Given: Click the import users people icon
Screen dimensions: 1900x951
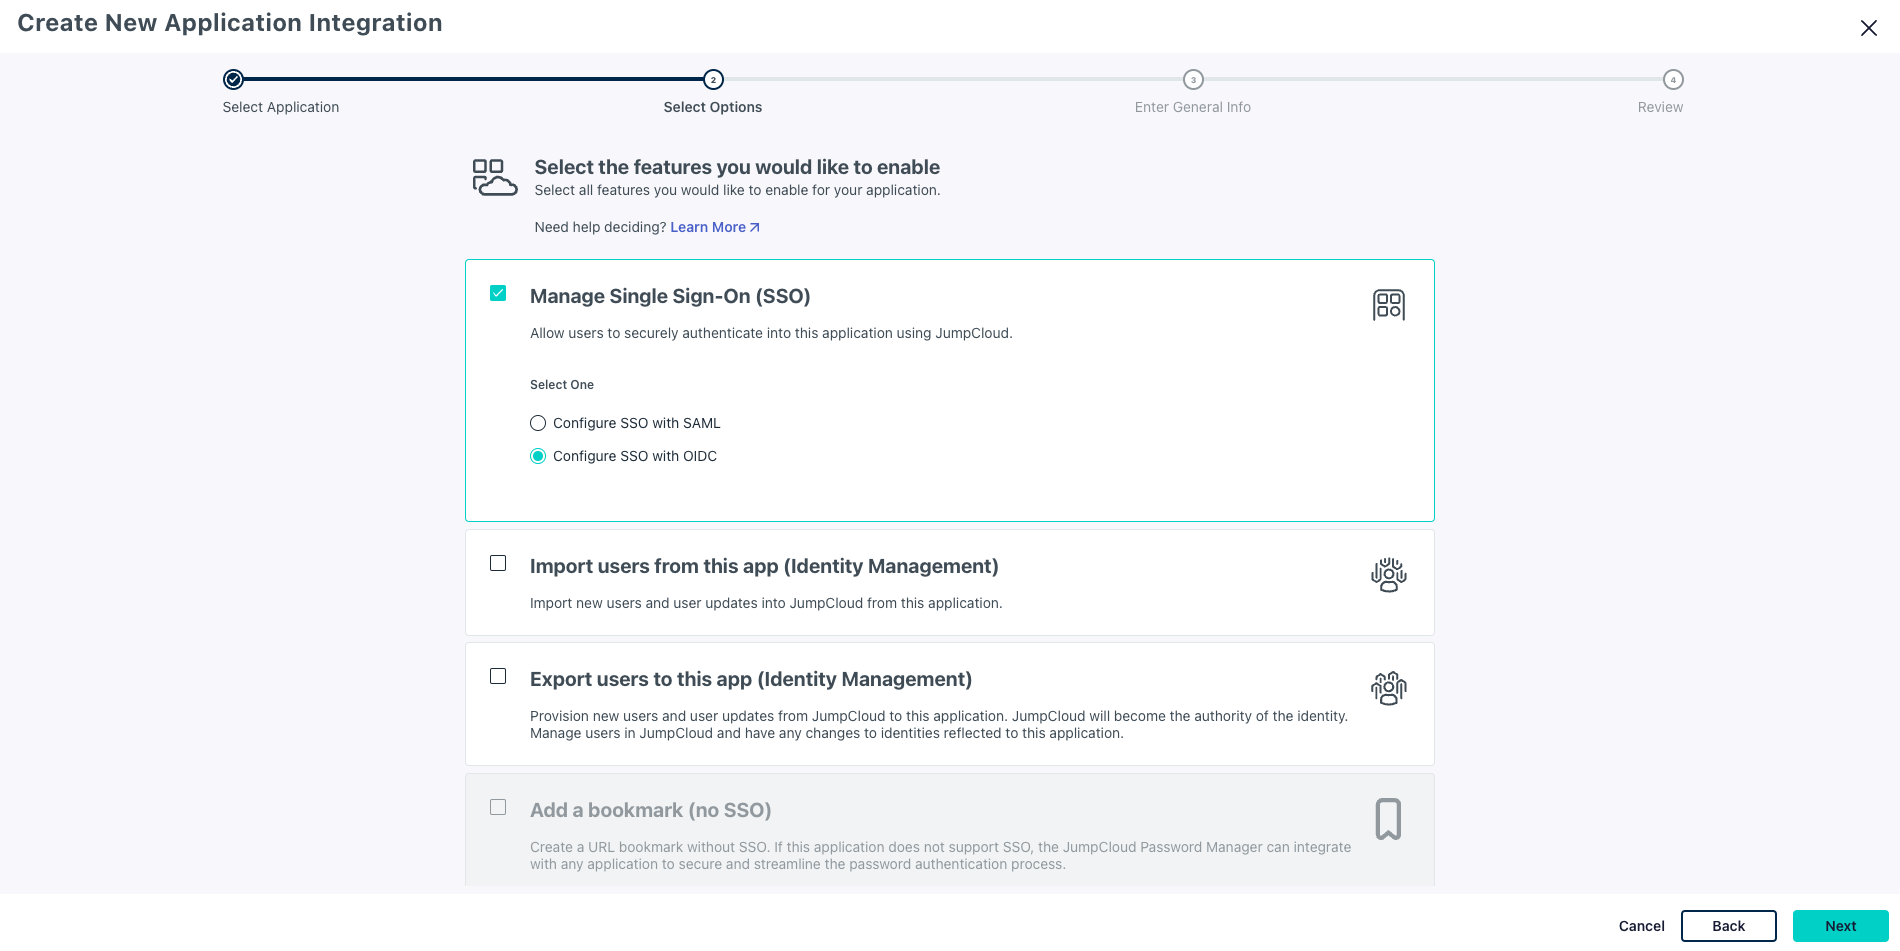Looking at the screenshot, I should (1388, 575).
